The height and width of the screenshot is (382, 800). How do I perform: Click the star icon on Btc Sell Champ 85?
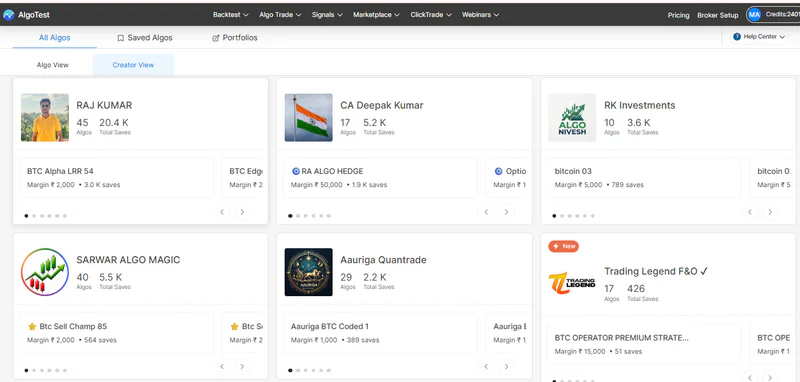(x=32, y=326)
